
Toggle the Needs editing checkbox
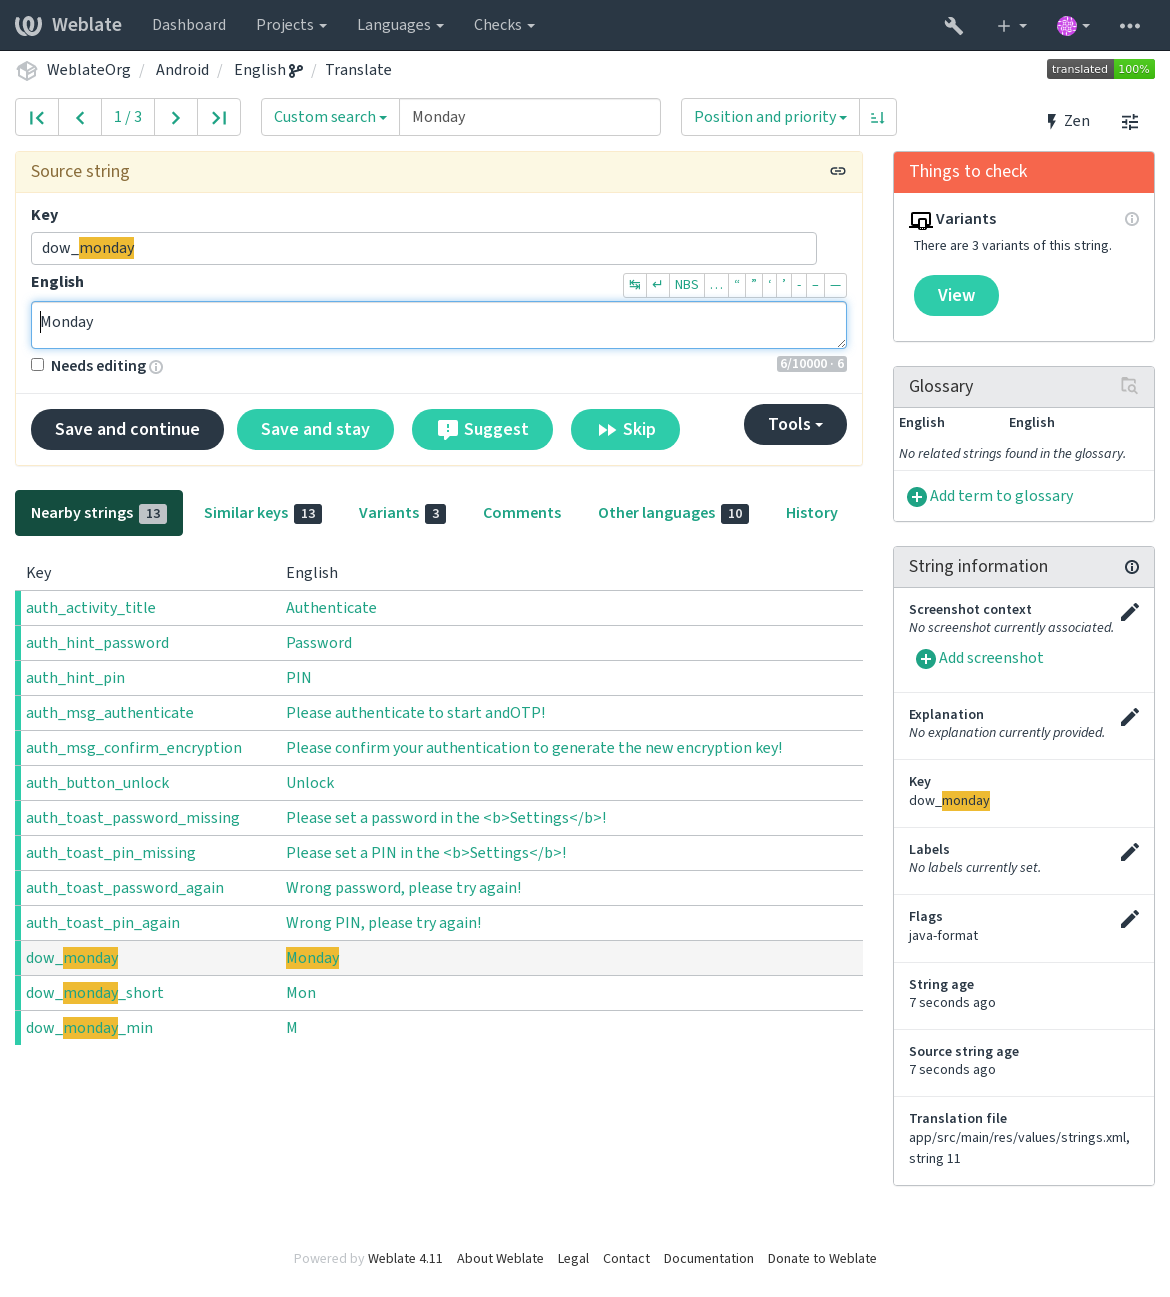[x=38, y=365]
